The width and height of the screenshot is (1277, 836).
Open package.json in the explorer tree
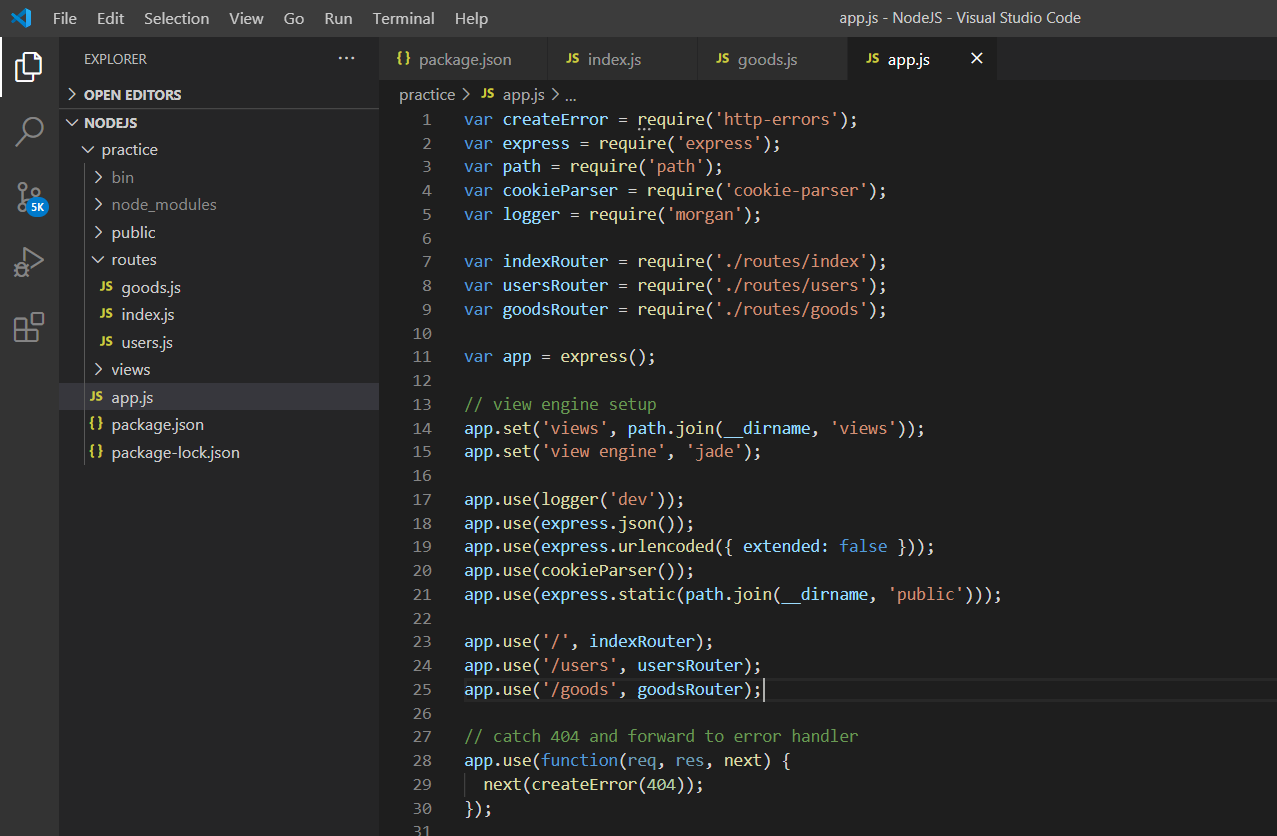click(x=219, y=424)
